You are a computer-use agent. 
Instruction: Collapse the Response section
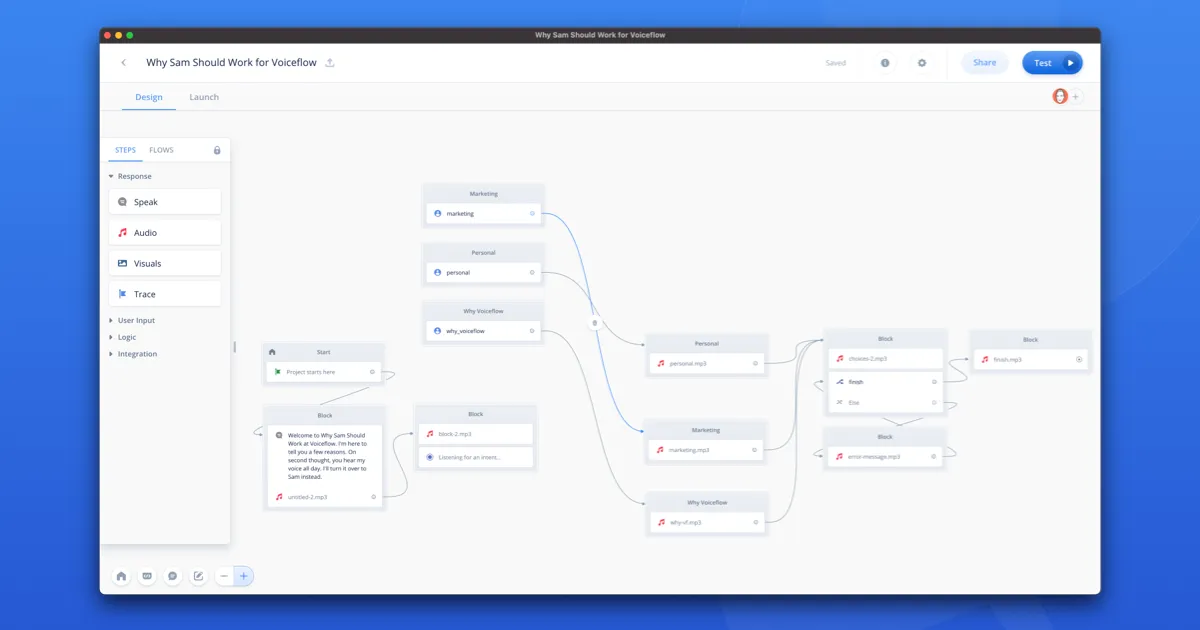pyautogui.click(x=131, y=176)
